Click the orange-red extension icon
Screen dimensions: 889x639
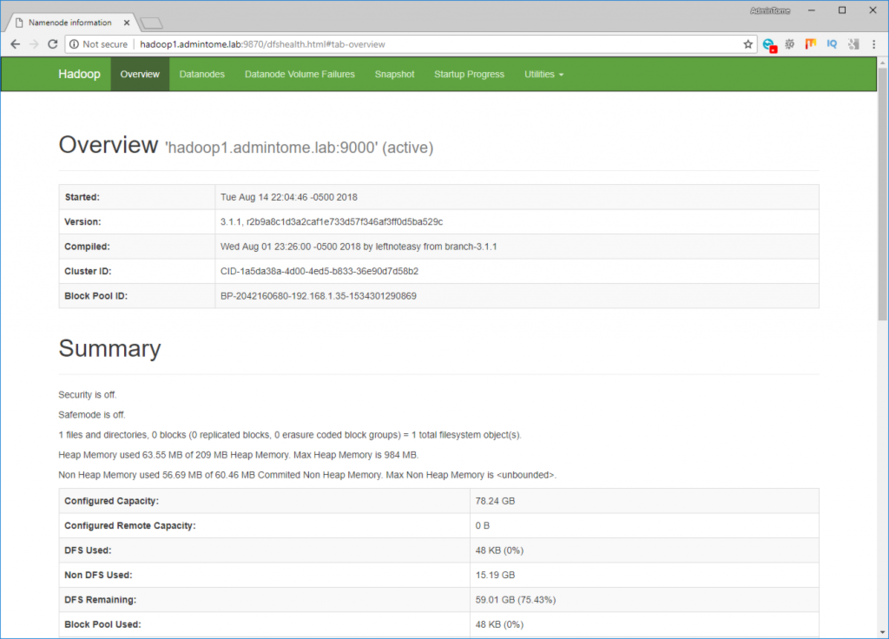coord(811,44)
